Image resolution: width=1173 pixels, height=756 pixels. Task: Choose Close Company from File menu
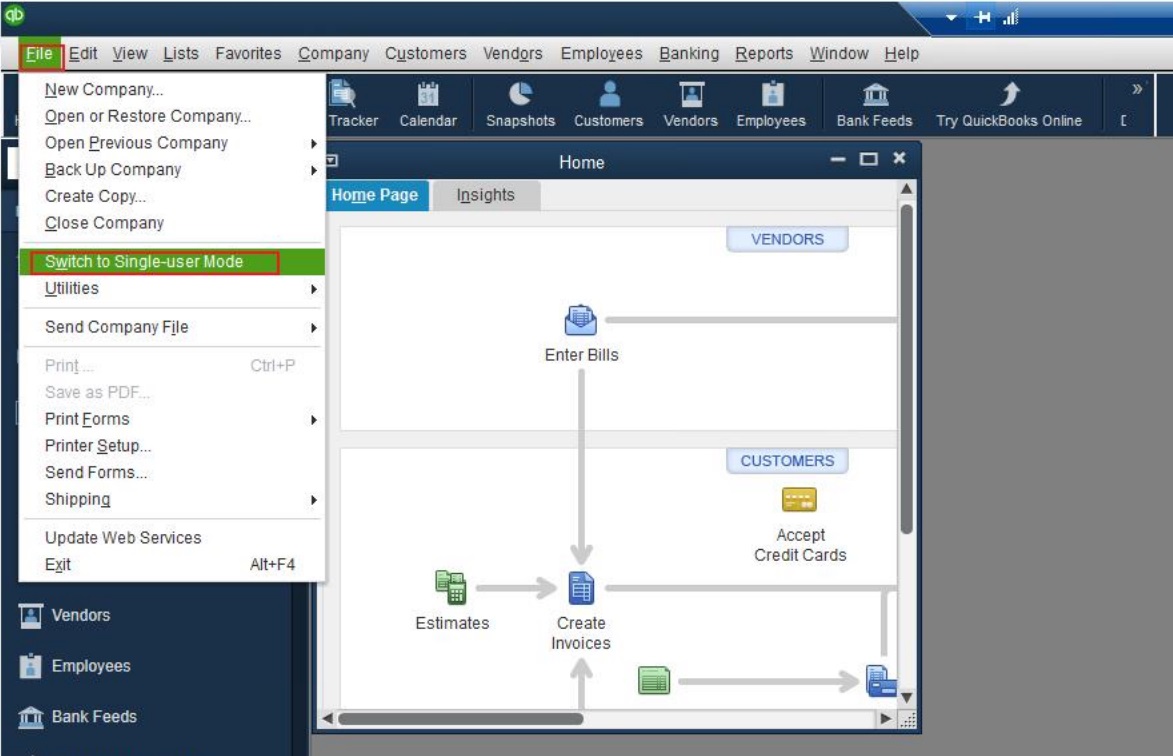coord(104,223)
